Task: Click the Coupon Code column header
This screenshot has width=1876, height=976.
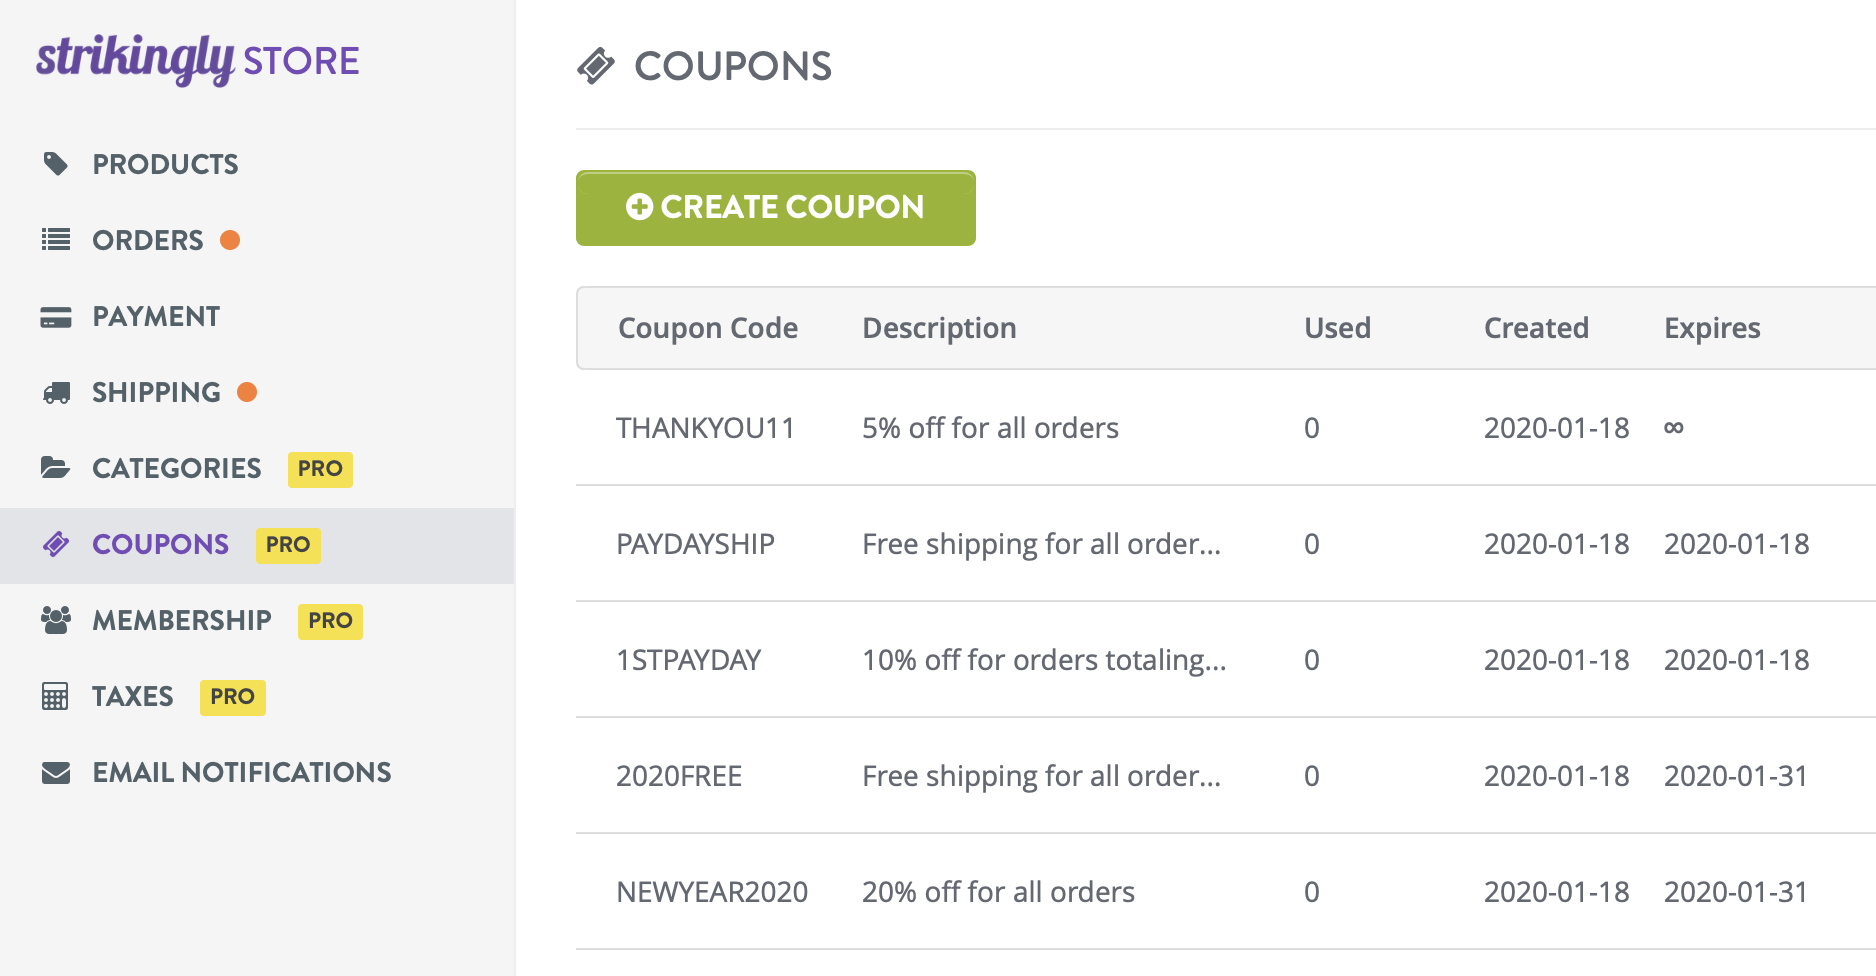Action: [708, 328]
